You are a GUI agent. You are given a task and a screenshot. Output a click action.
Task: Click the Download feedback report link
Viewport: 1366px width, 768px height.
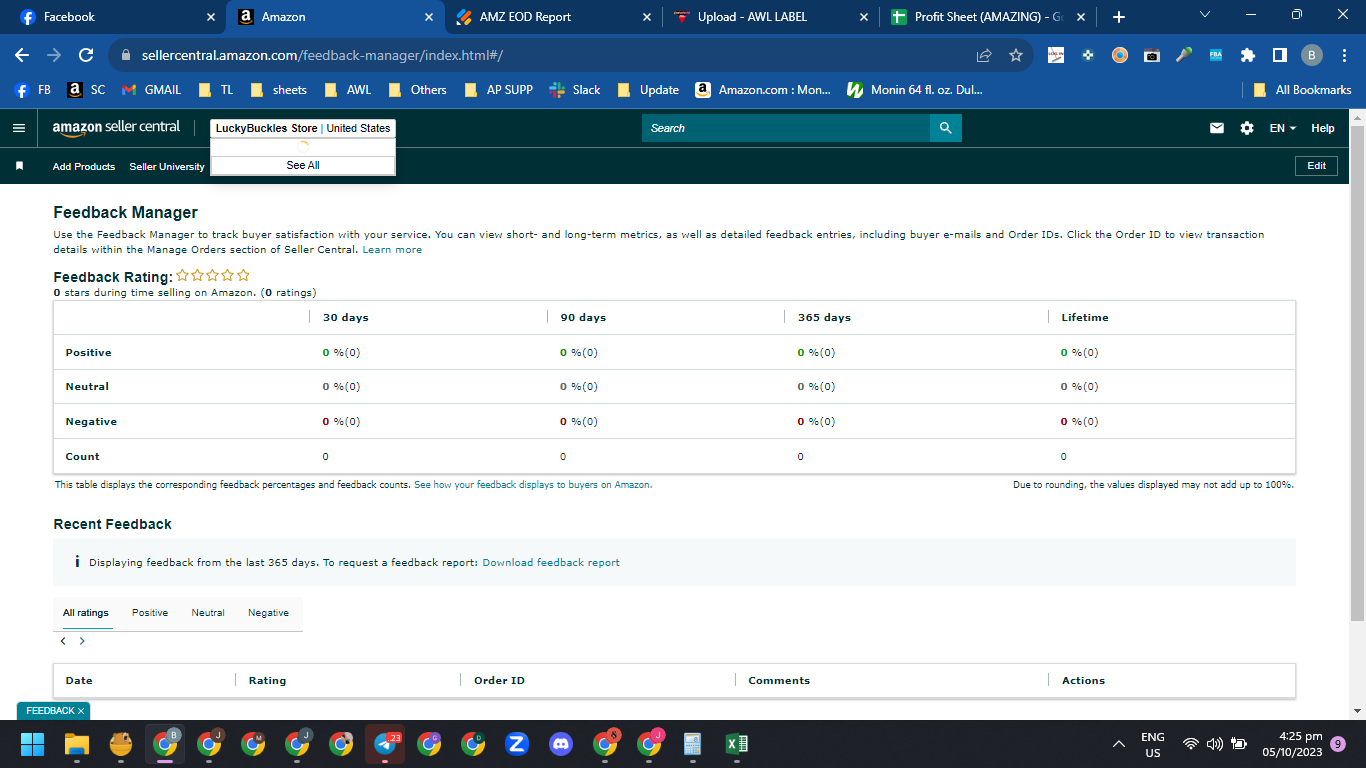point(551,563)
